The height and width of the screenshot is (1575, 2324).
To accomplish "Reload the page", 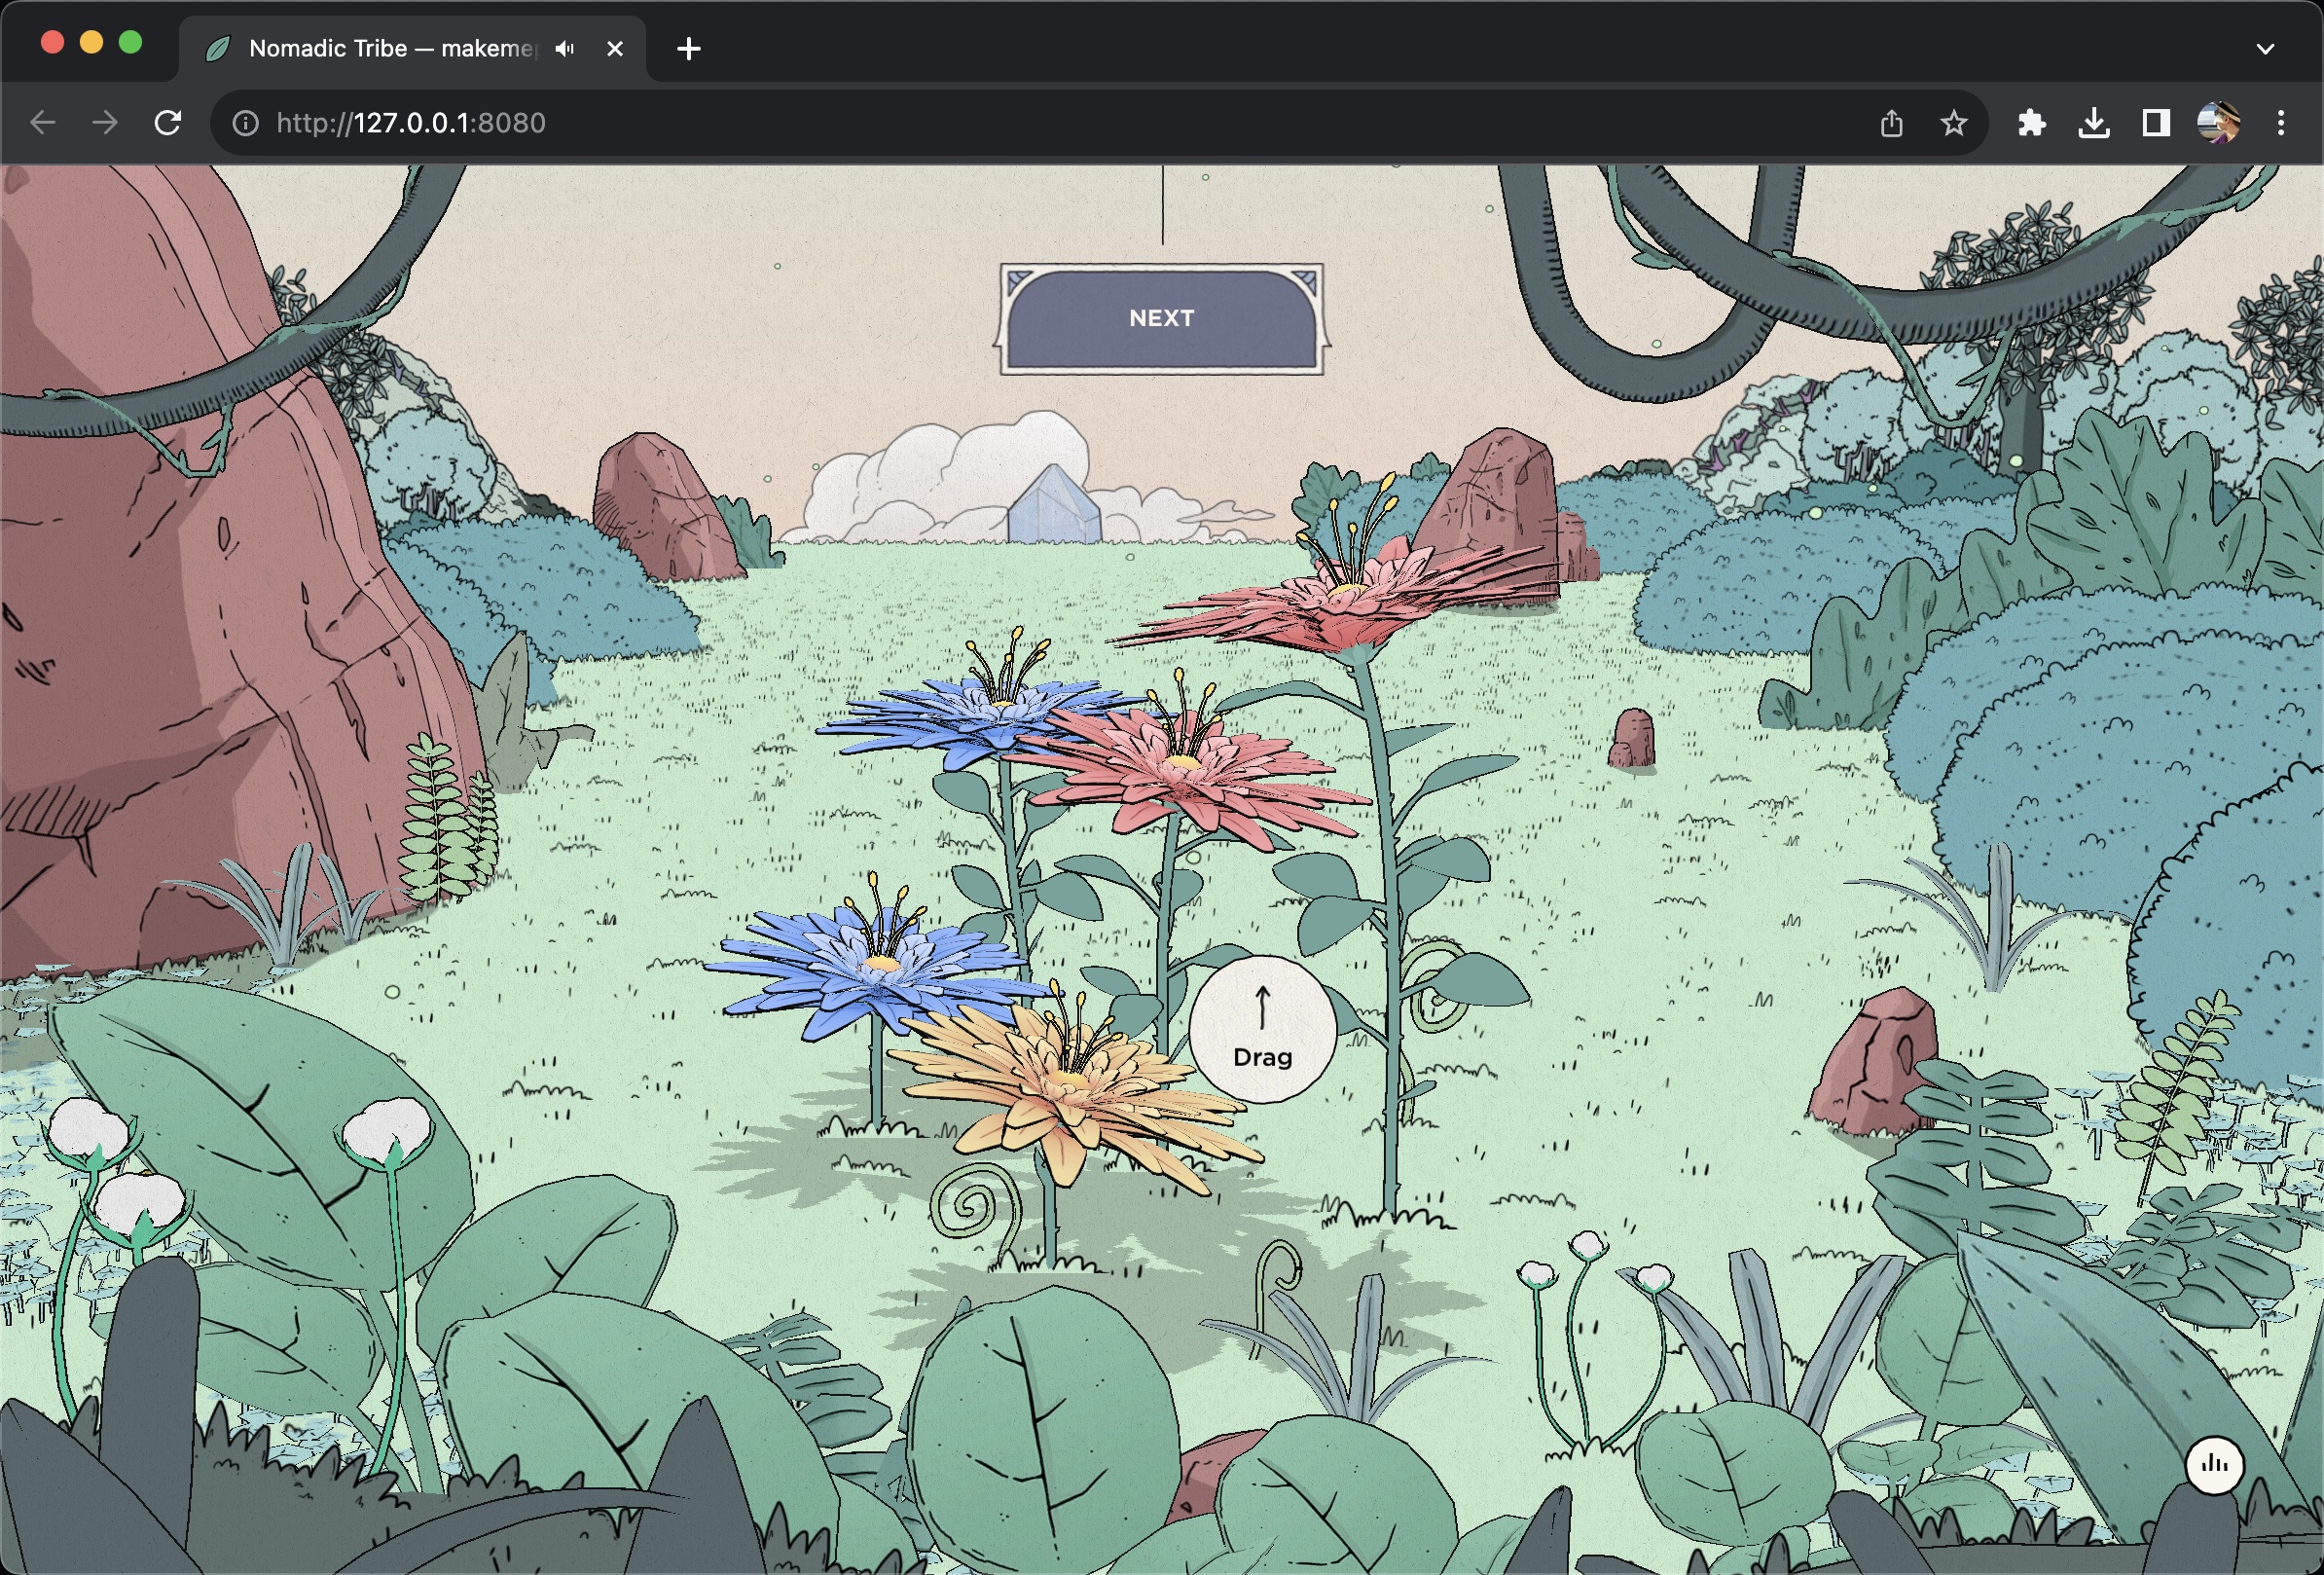I will coord(168,123).
